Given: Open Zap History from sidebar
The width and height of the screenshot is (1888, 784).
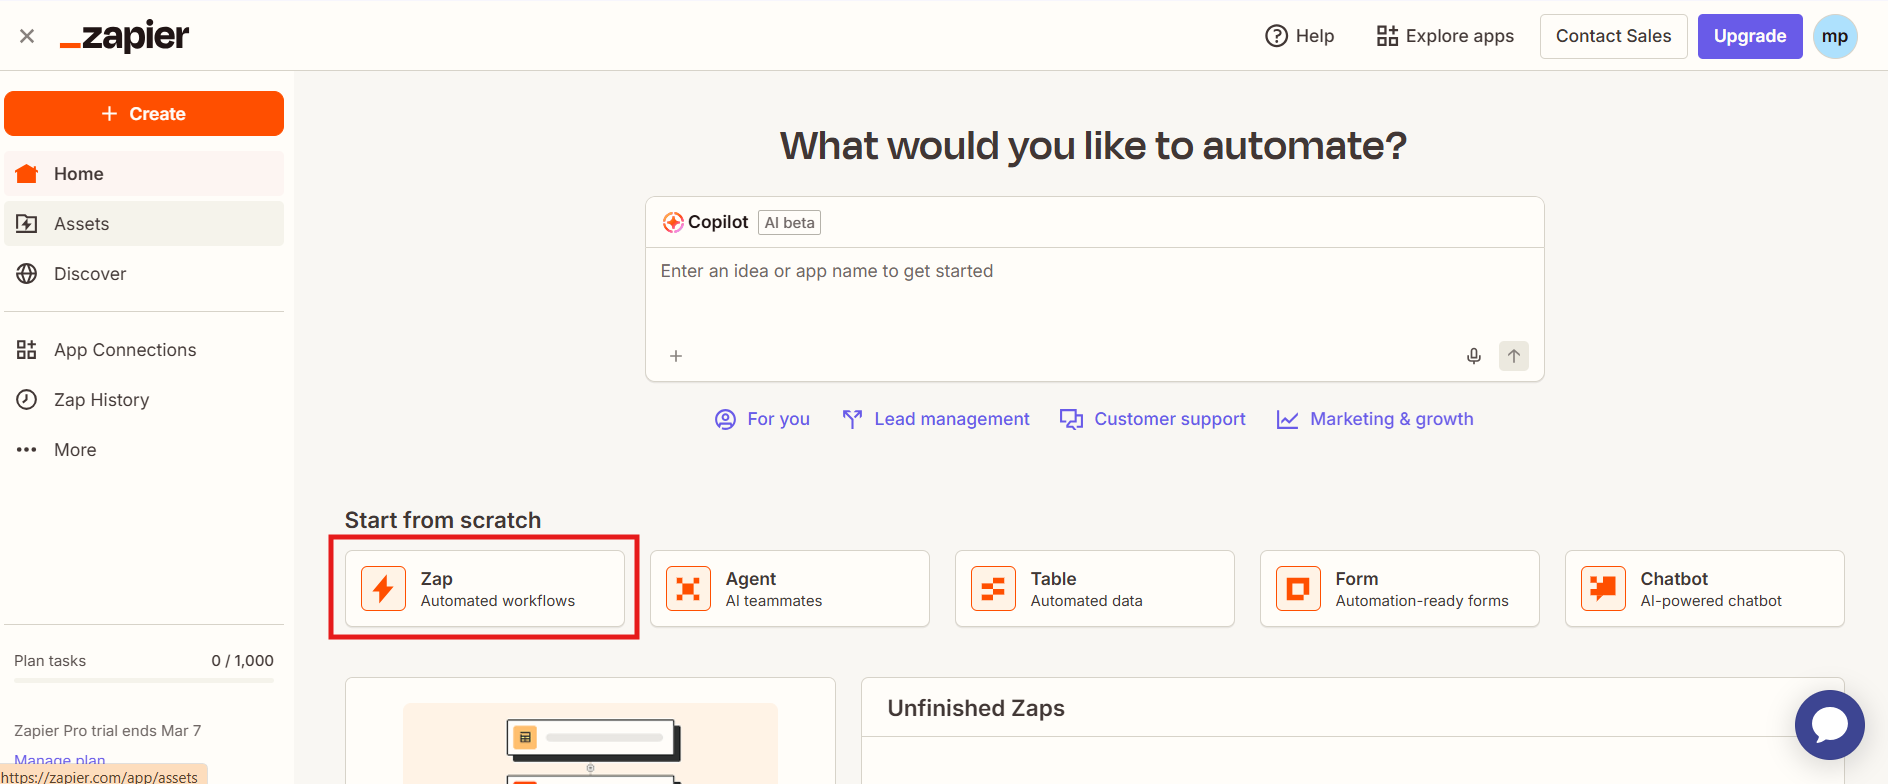Looking at the screenshot, I should click(x=101, y=400).
